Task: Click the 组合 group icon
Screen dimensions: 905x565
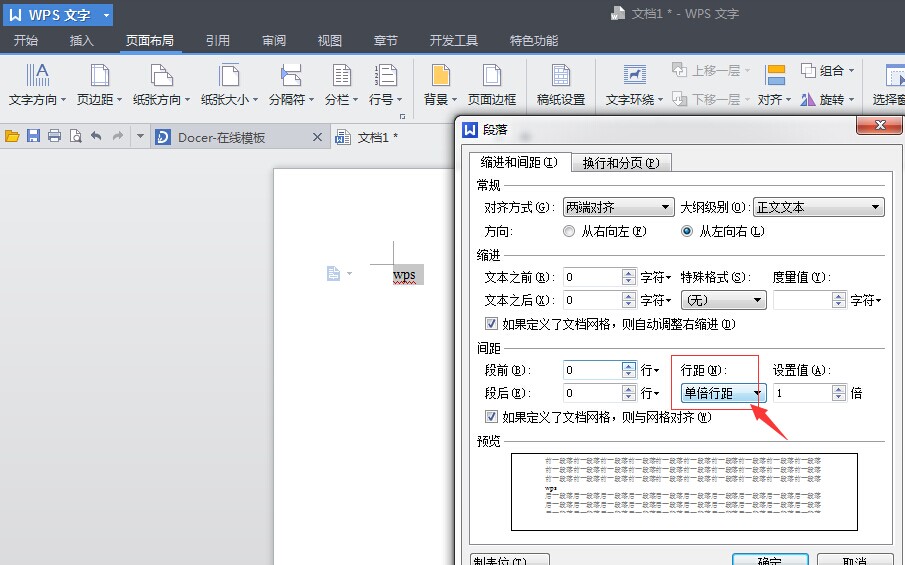Action: coord(808,70)
